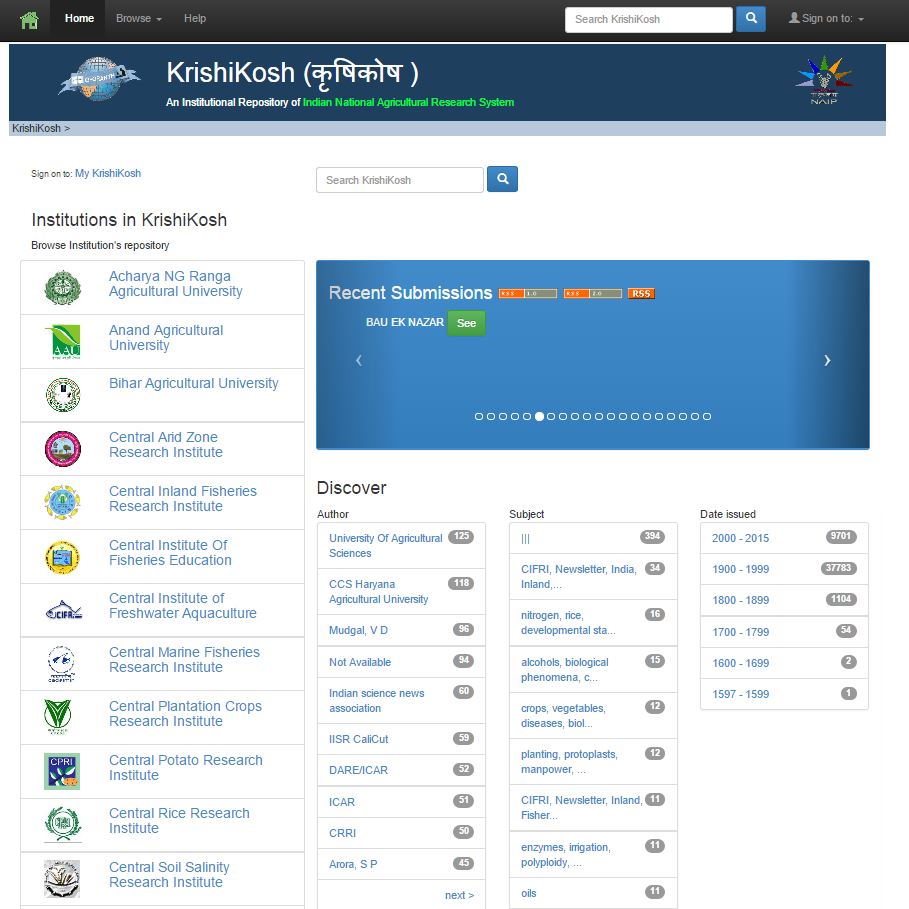Click Central Institute Of Fisheries Education logo
Image resolution: width=909 pixels, height=909 pixels.
point(63,557)
